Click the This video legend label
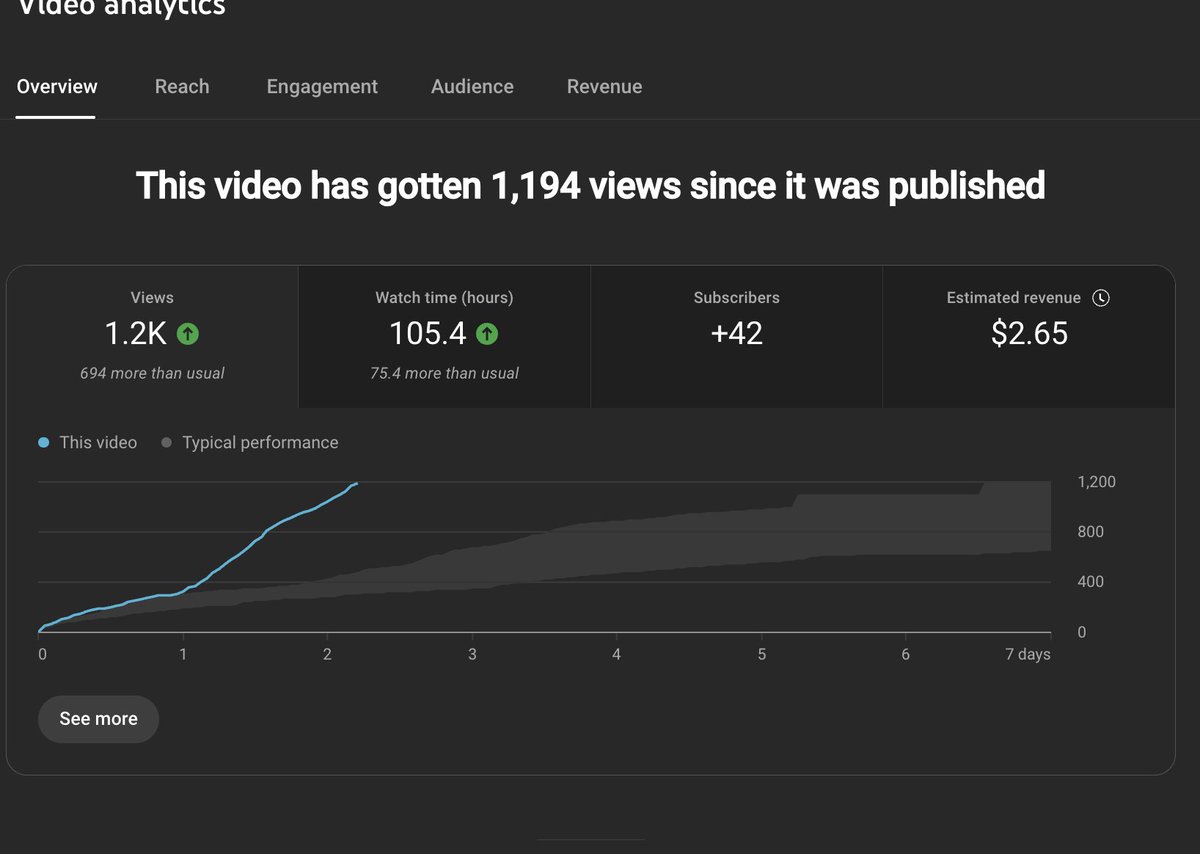The width and height of the screenshot is (1200, 854). 98,442
